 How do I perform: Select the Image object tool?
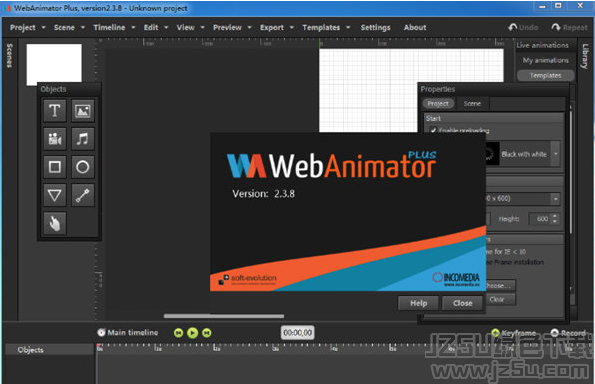click(82, 110)
